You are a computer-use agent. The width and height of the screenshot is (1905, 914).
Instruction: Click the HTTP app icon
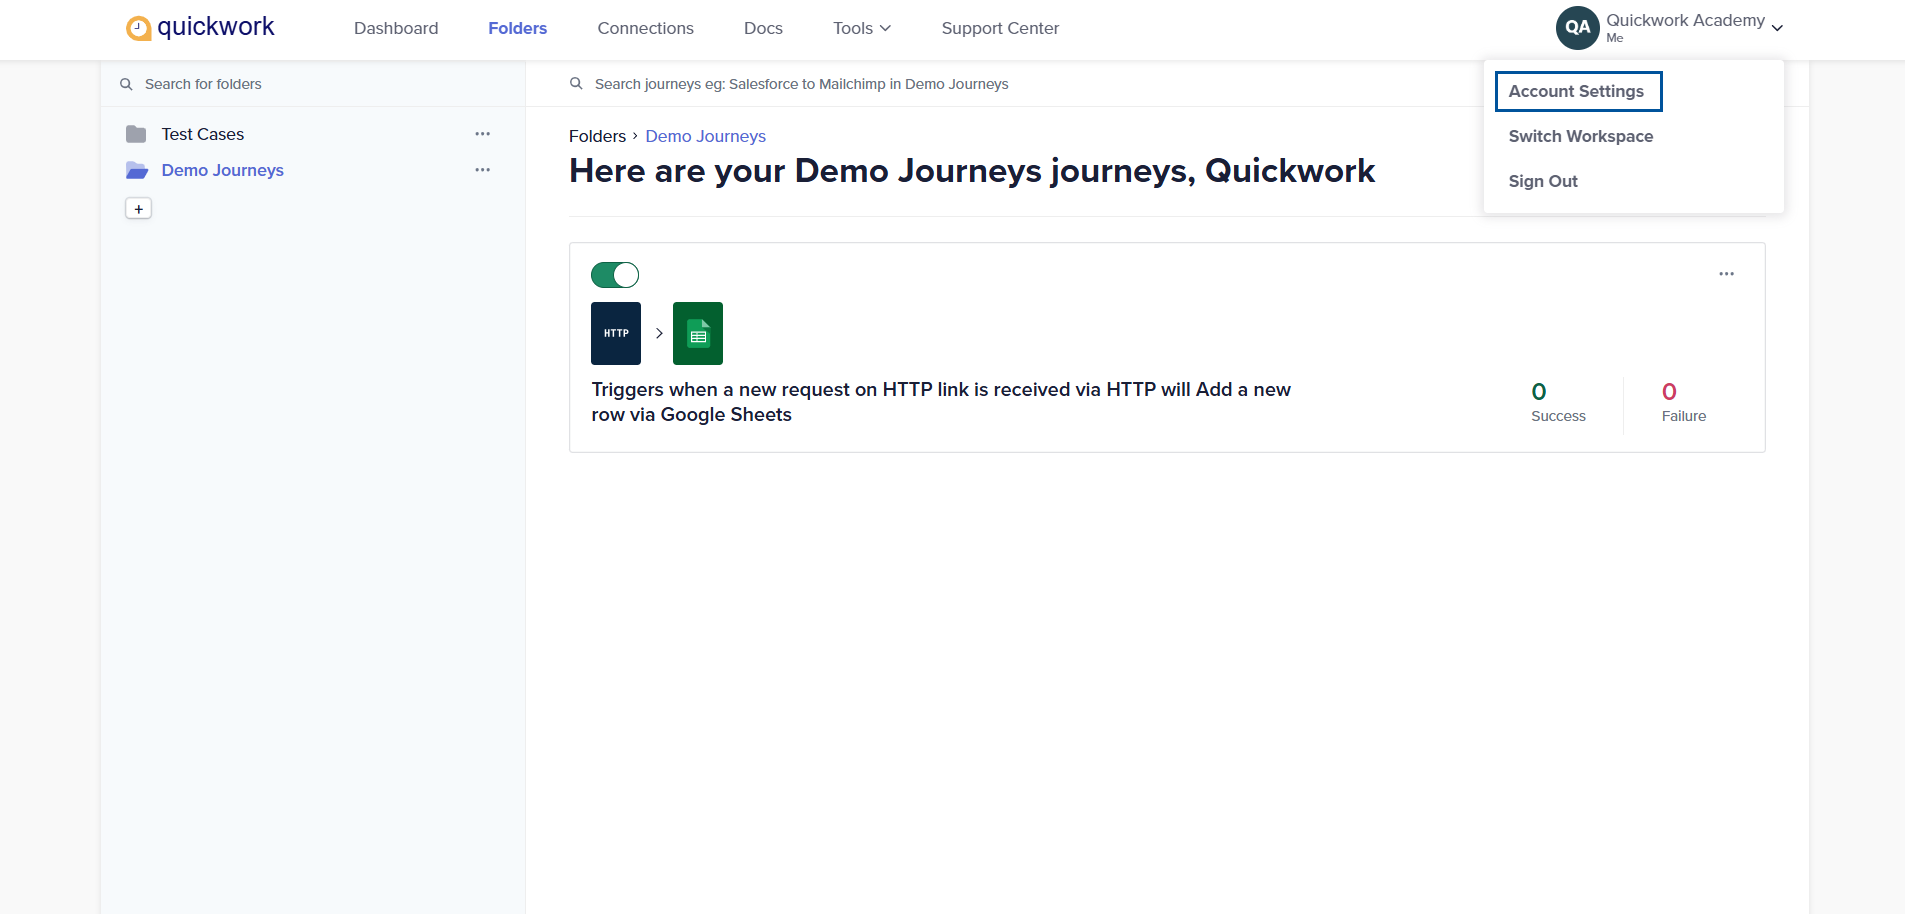point(616,333)
